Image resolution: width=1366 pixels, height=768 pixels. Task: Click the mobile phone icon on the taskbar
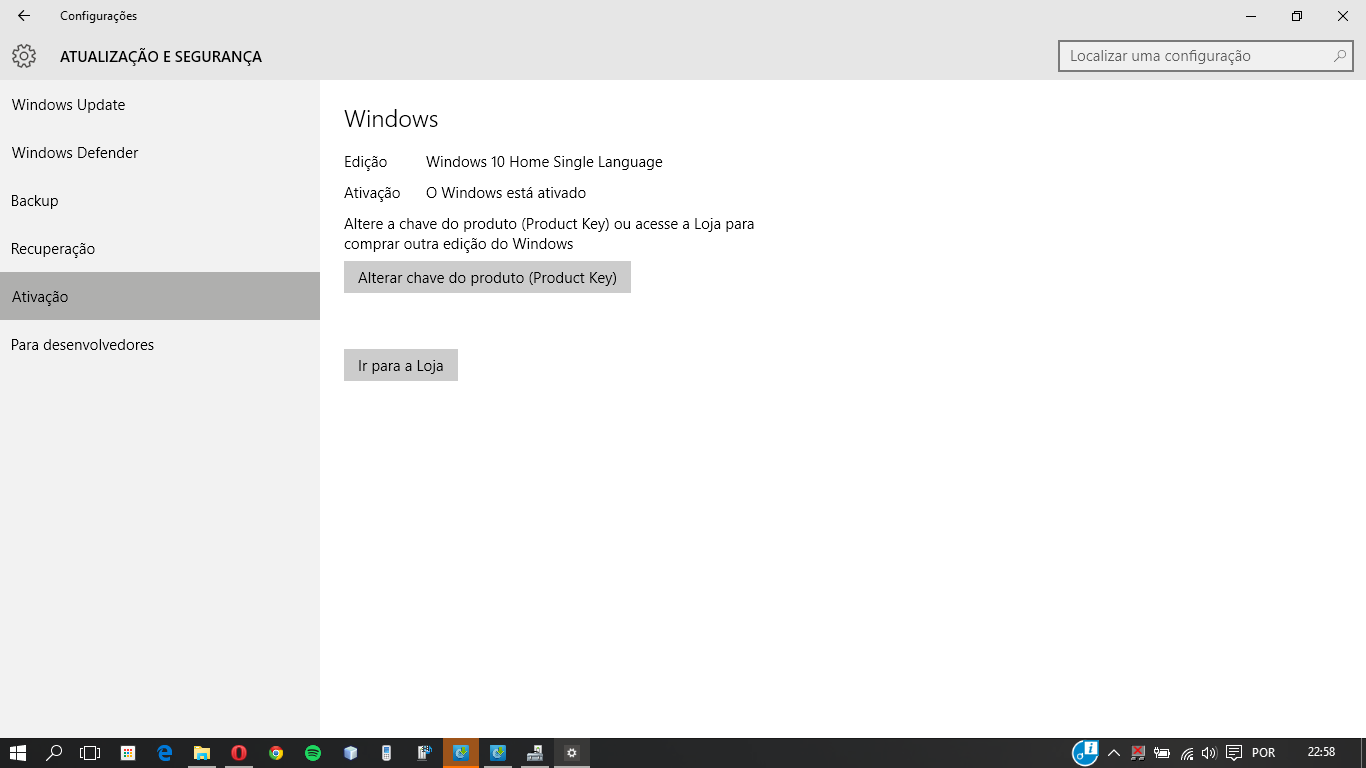tap(387, 753)
